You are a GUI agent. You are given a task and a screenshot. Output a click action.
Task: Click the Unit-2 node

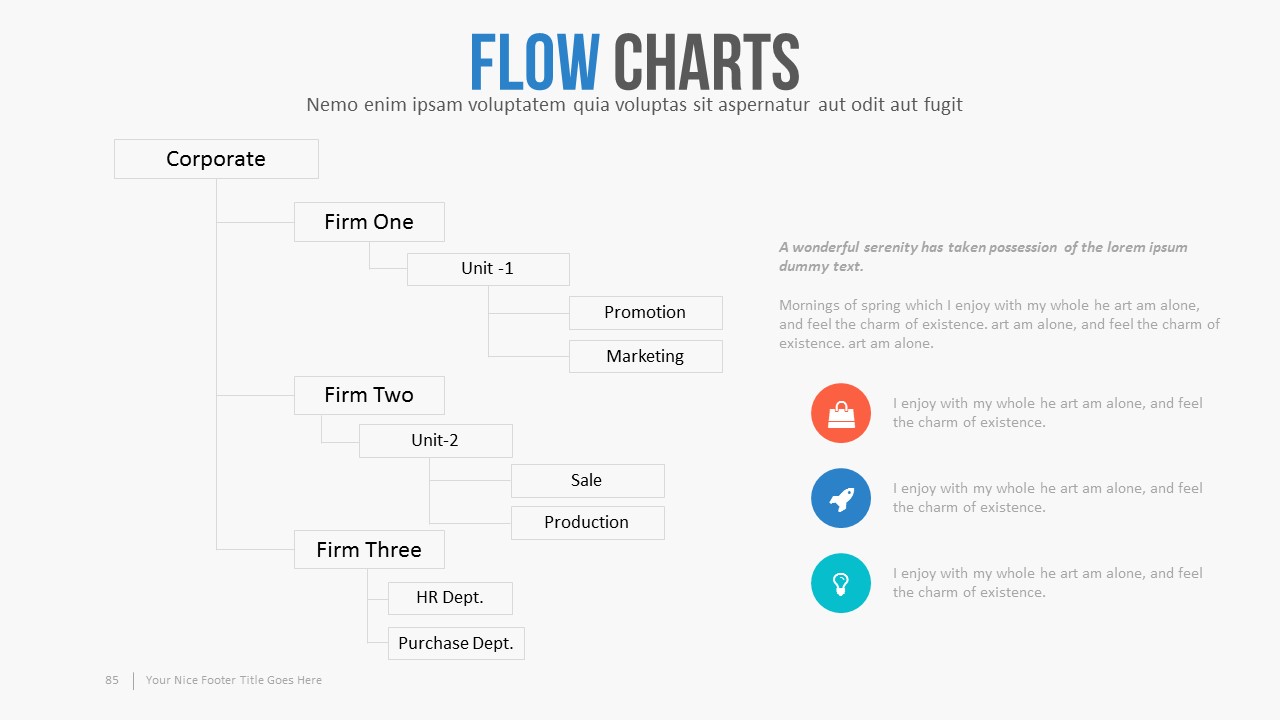435,441
